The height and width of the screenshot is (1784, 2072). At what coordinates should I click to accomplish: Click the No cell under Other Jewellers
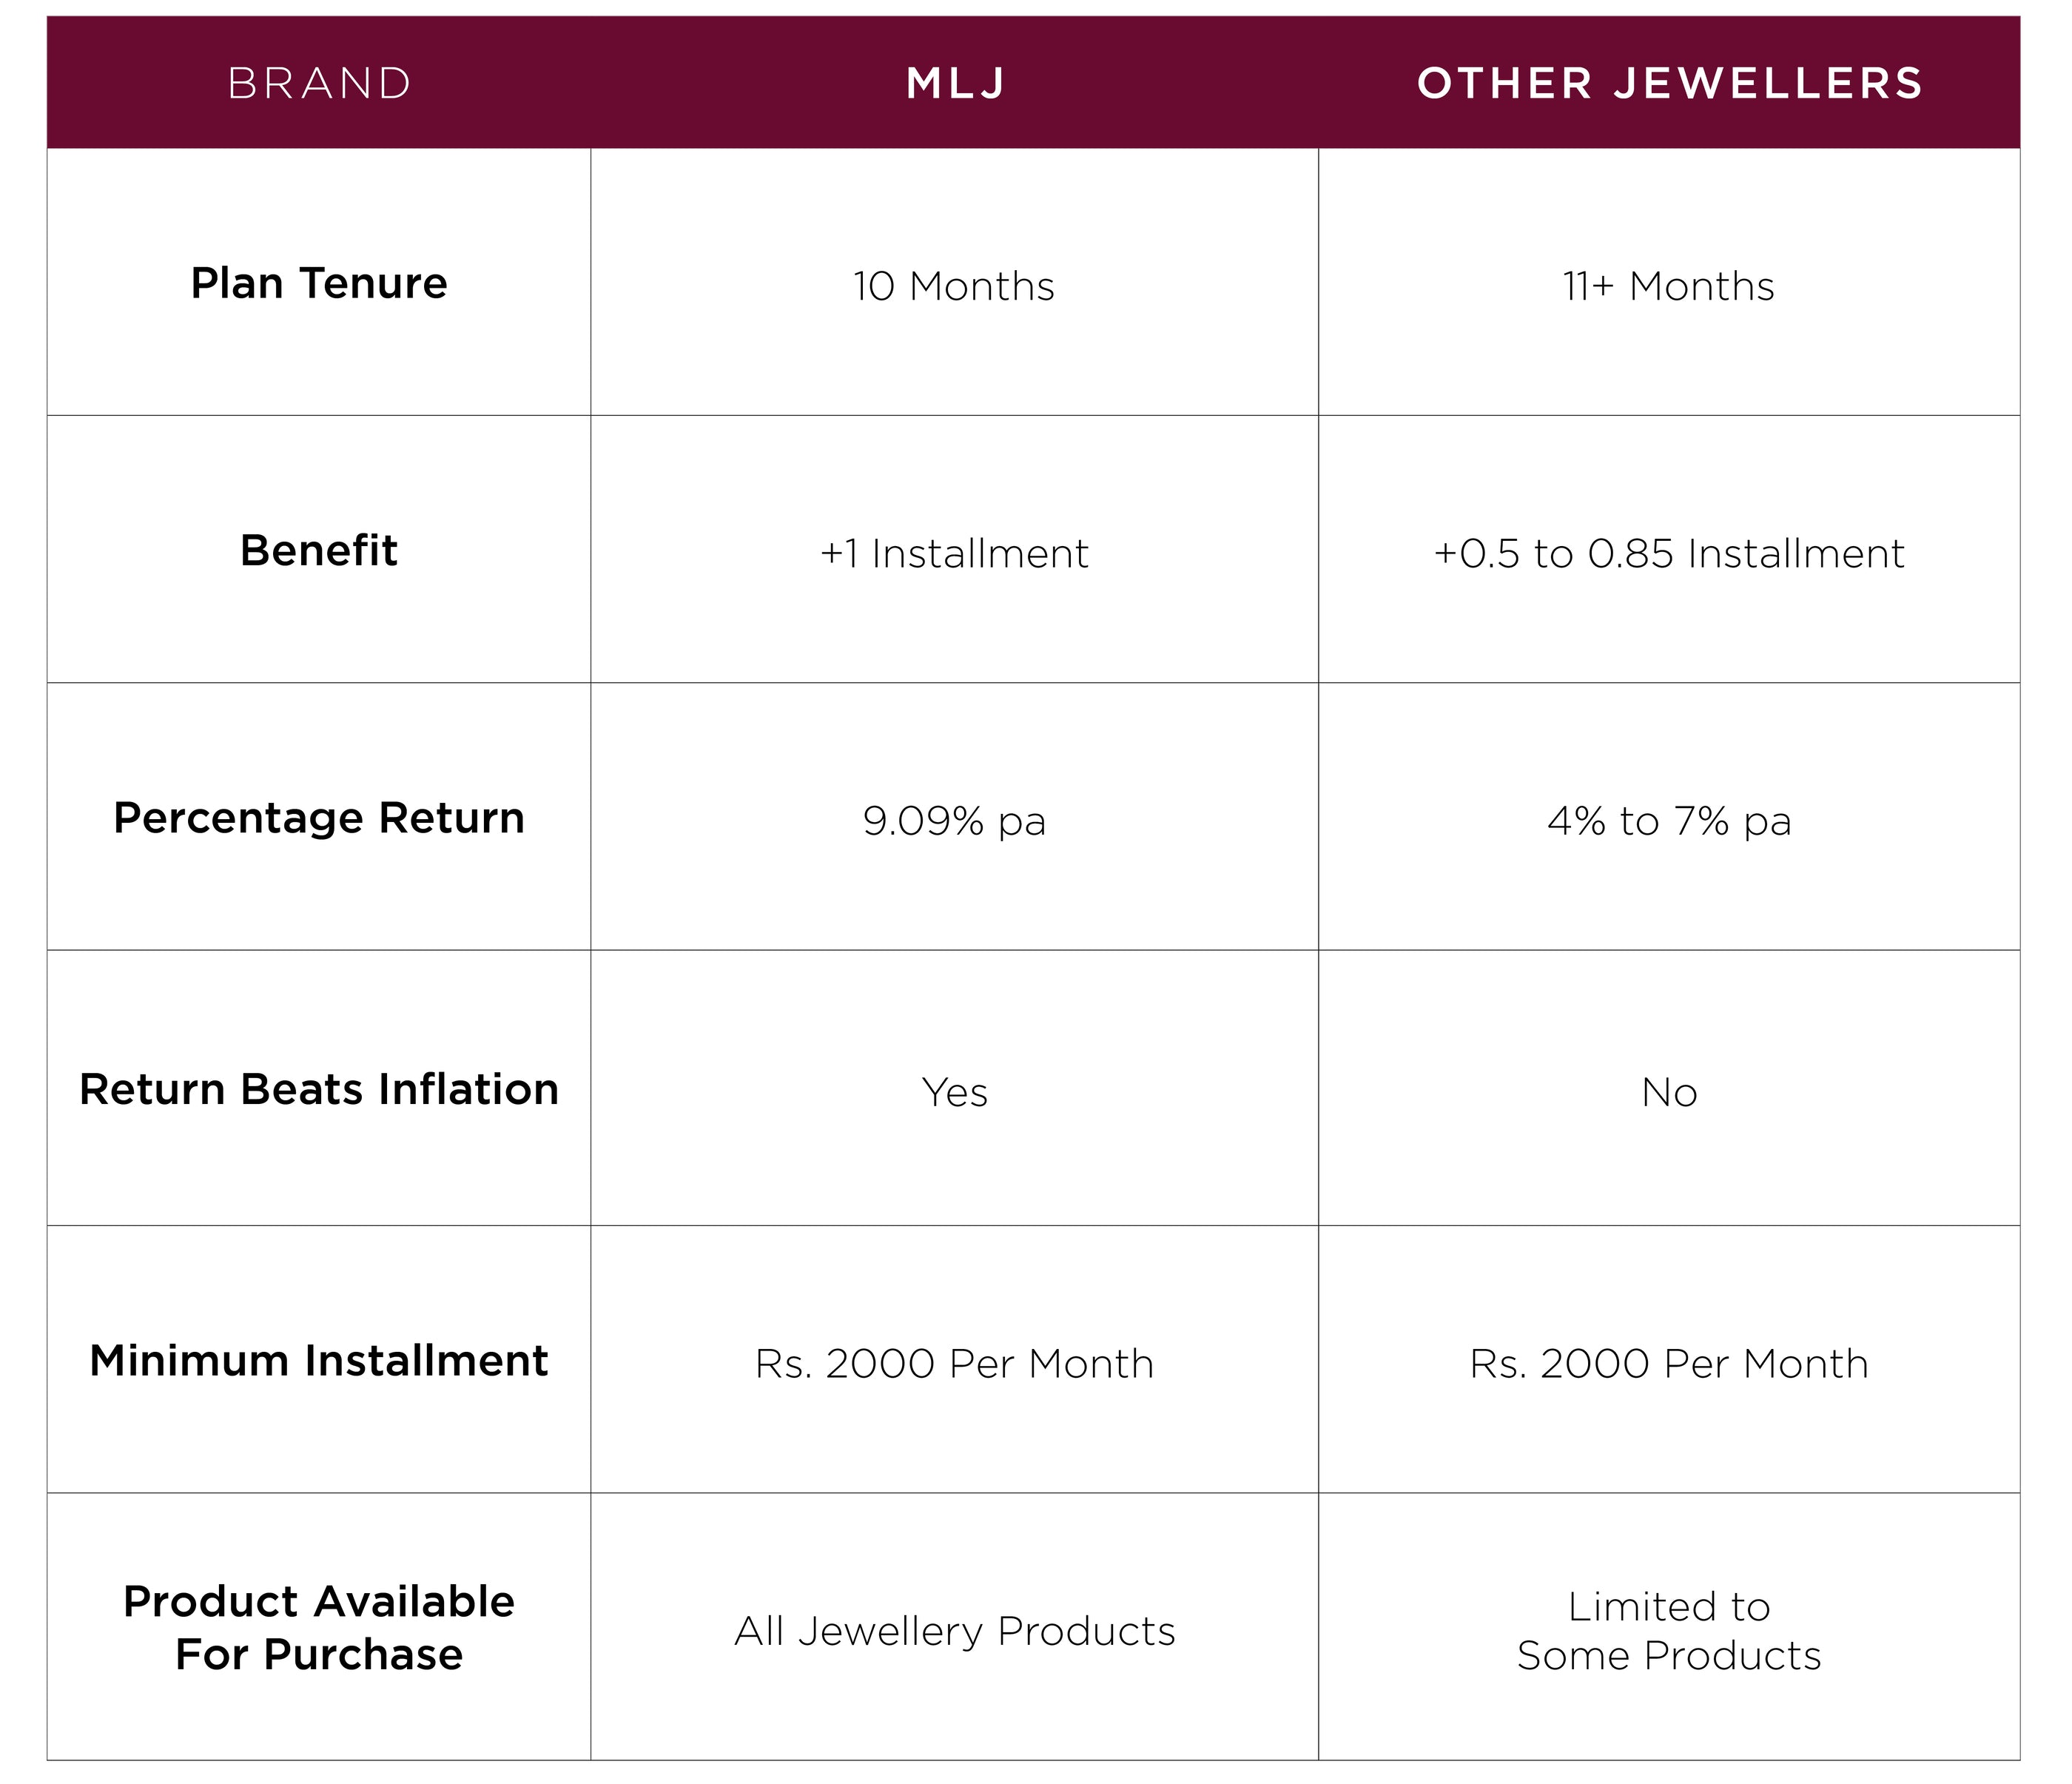(x=1668, y=1092)
